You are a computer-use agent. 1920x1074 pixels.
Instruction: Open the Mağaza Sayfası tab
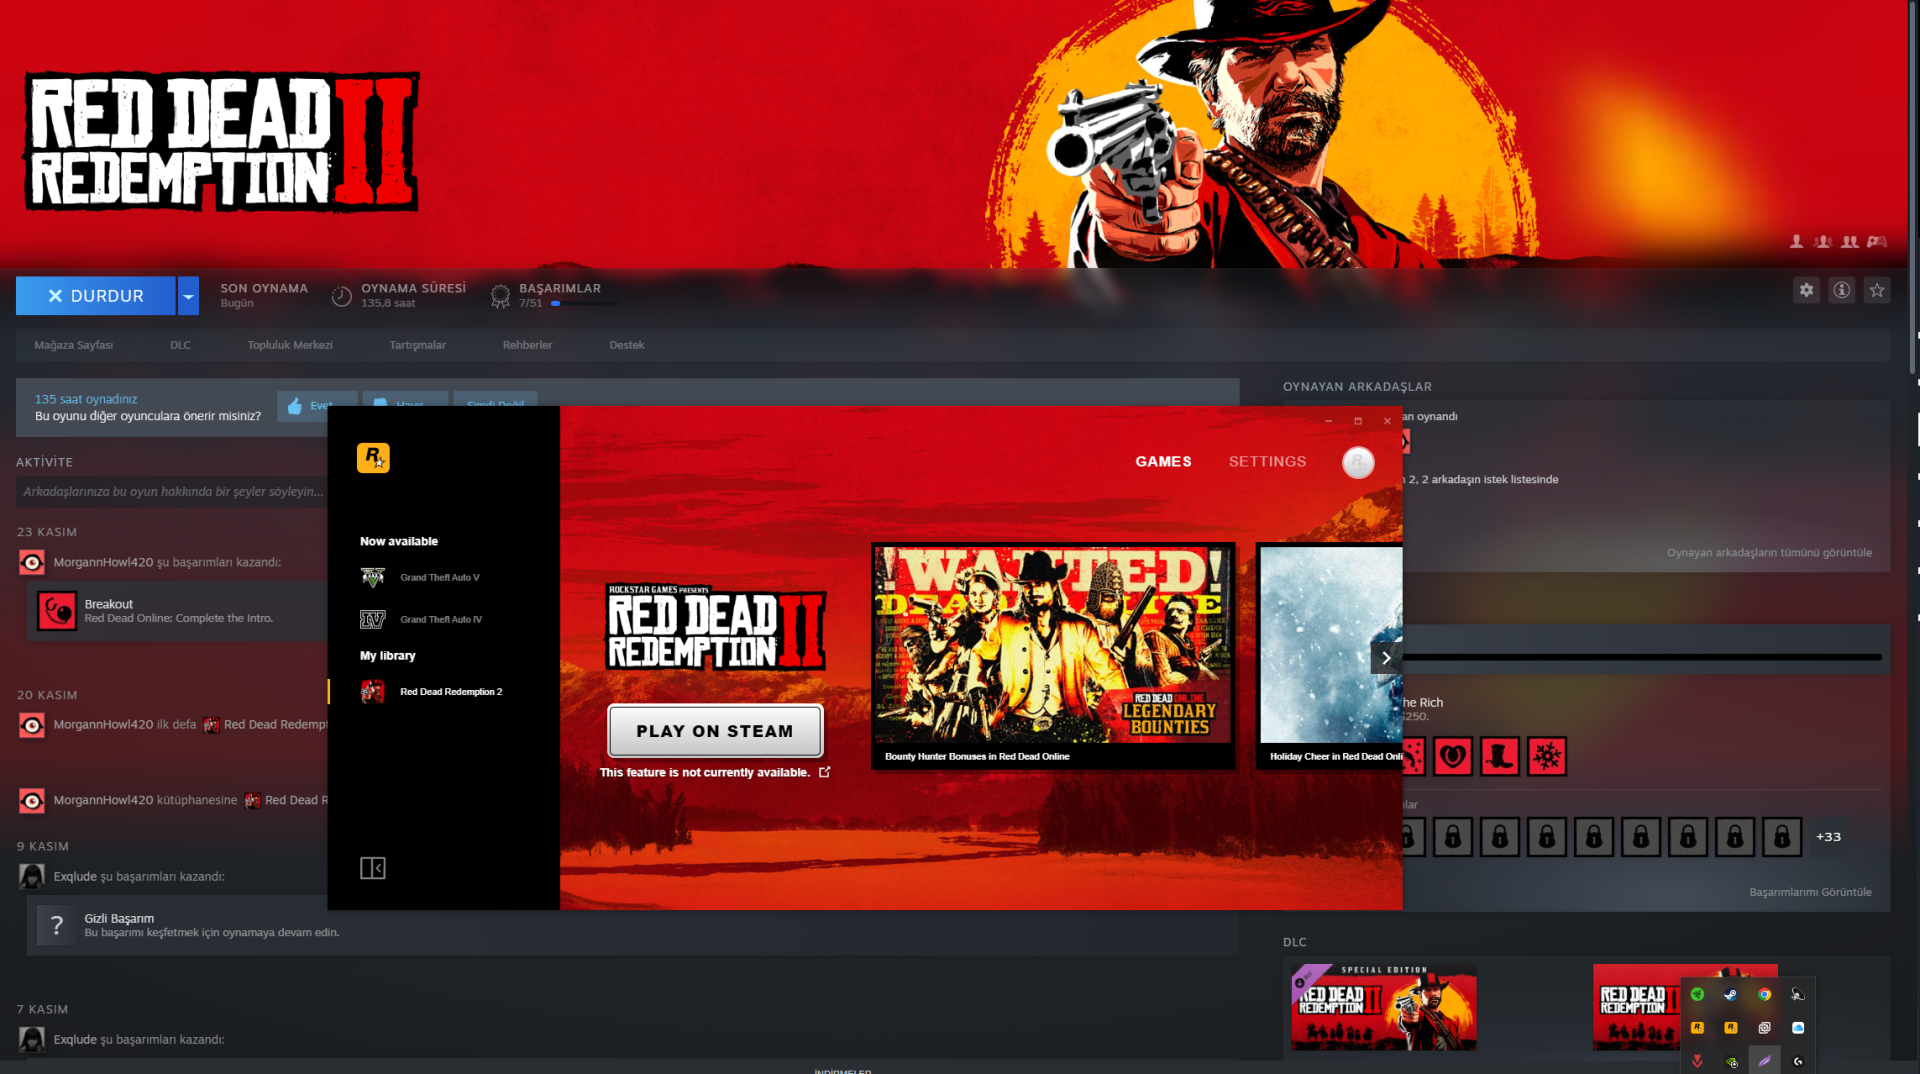click(x=74, y=345)
